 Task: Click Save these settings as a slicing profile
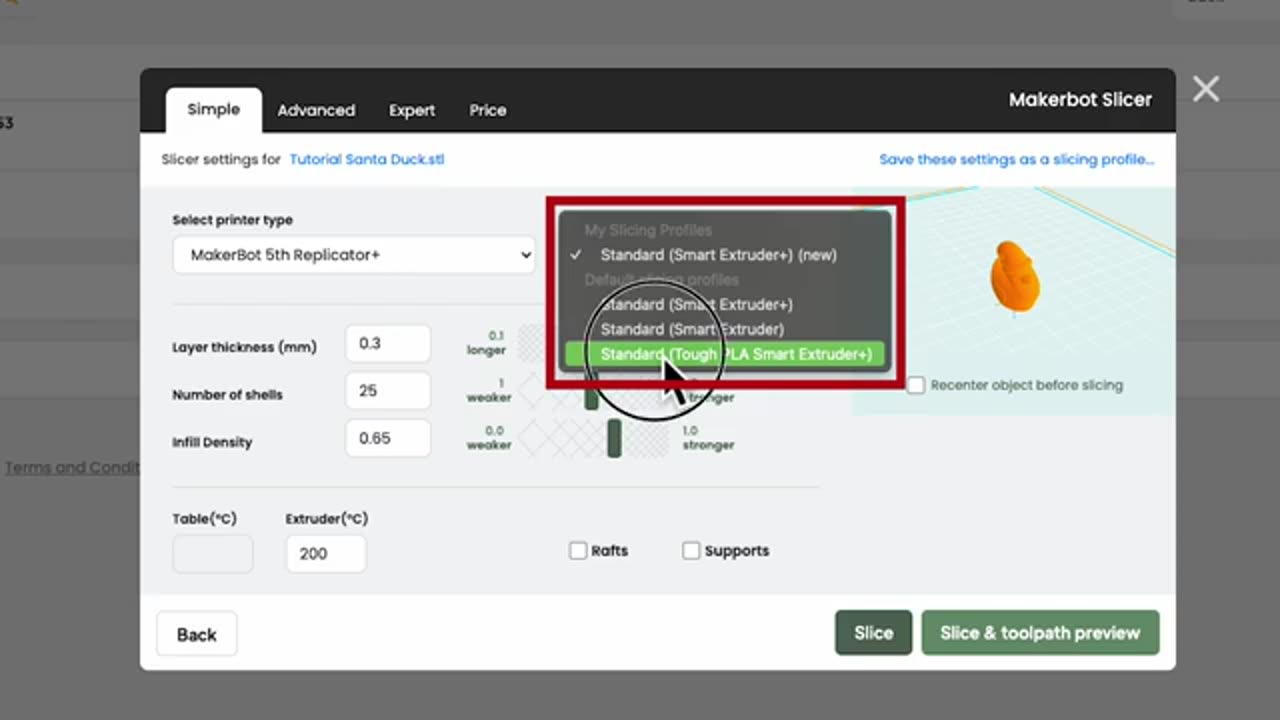tap(1016, 159)
